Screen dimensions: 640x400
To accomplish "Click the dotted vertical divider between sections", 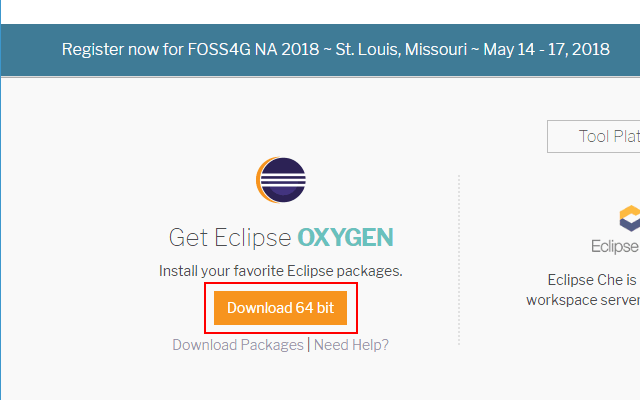I will tap(459, 260).
